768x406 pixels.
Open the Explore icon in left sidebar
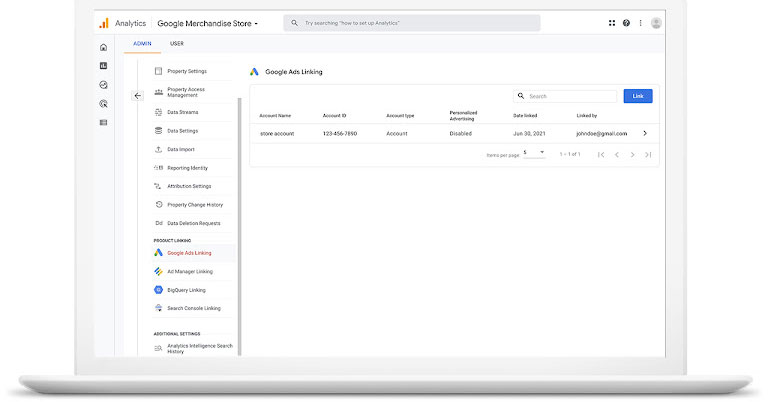103,85
